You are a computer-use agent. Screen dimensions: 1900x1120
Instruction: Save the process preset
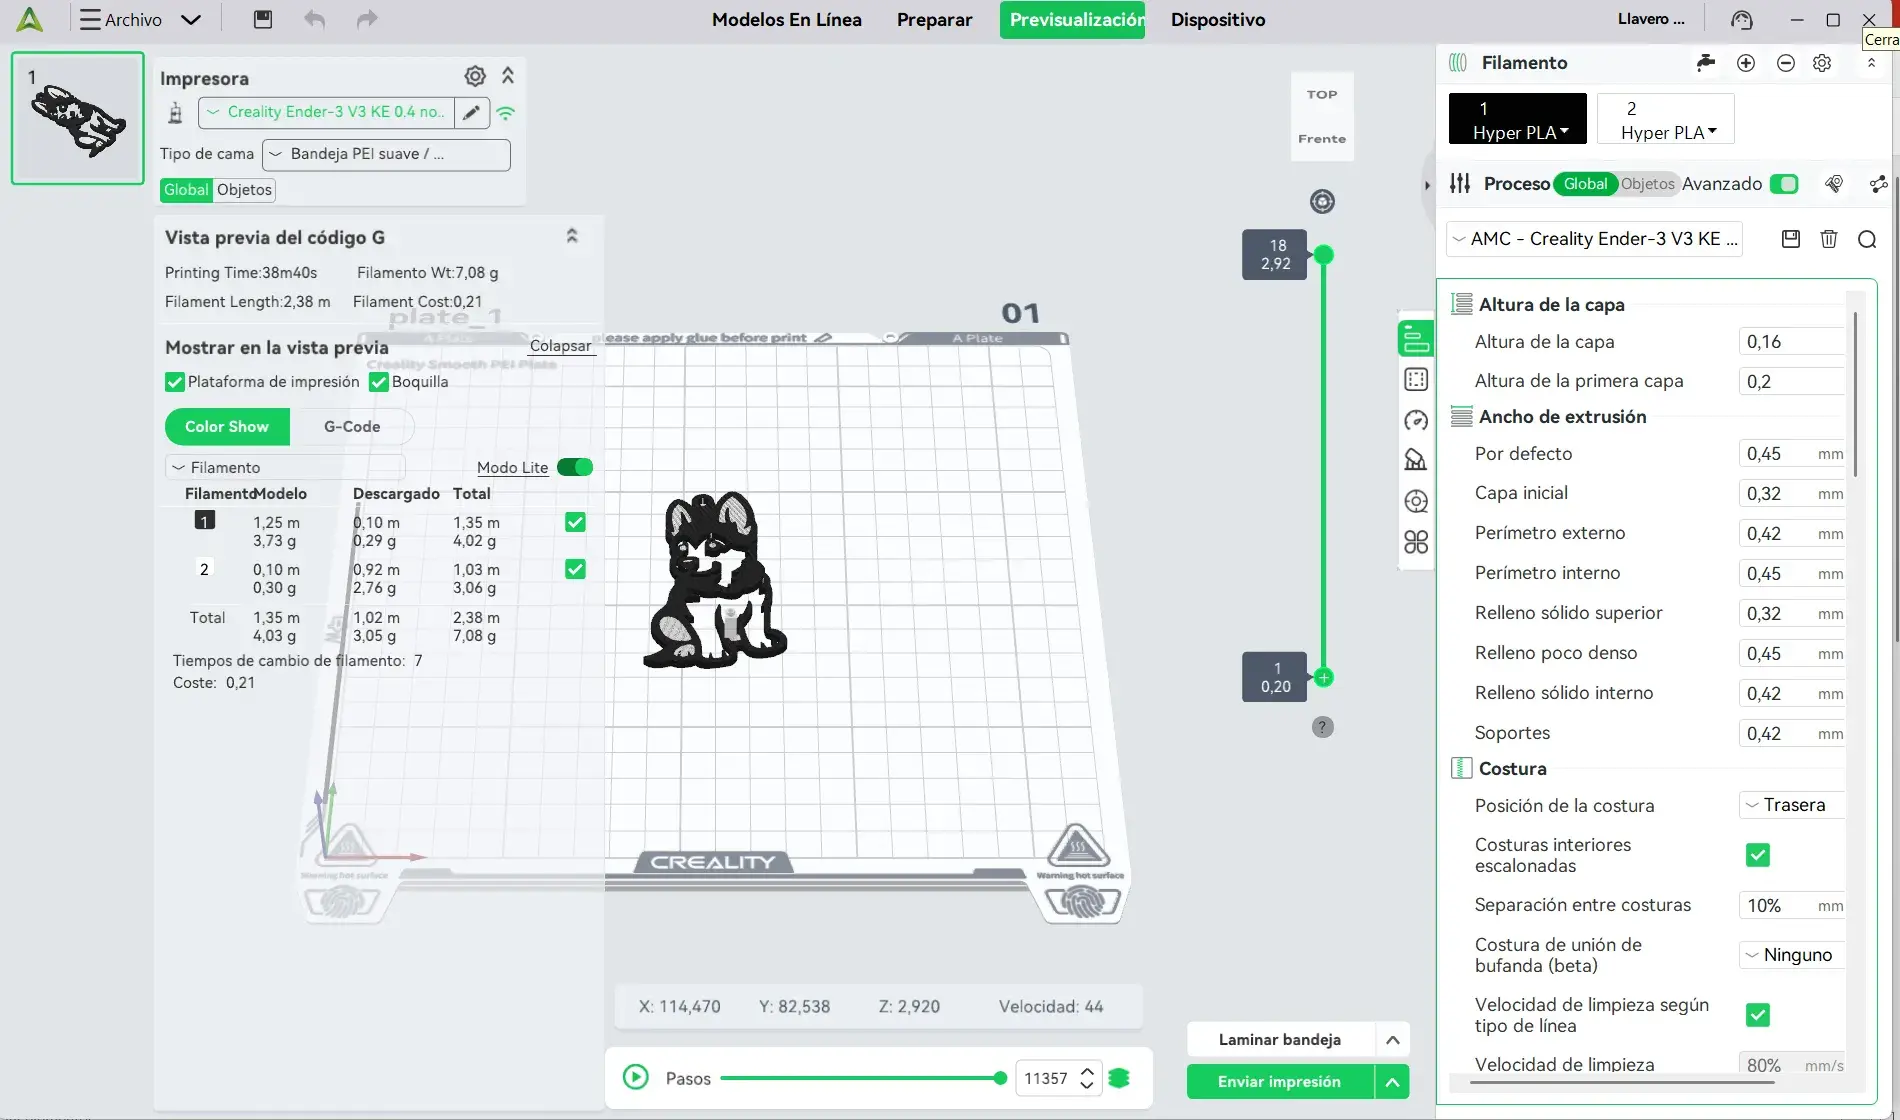[x=1791, y=239]
